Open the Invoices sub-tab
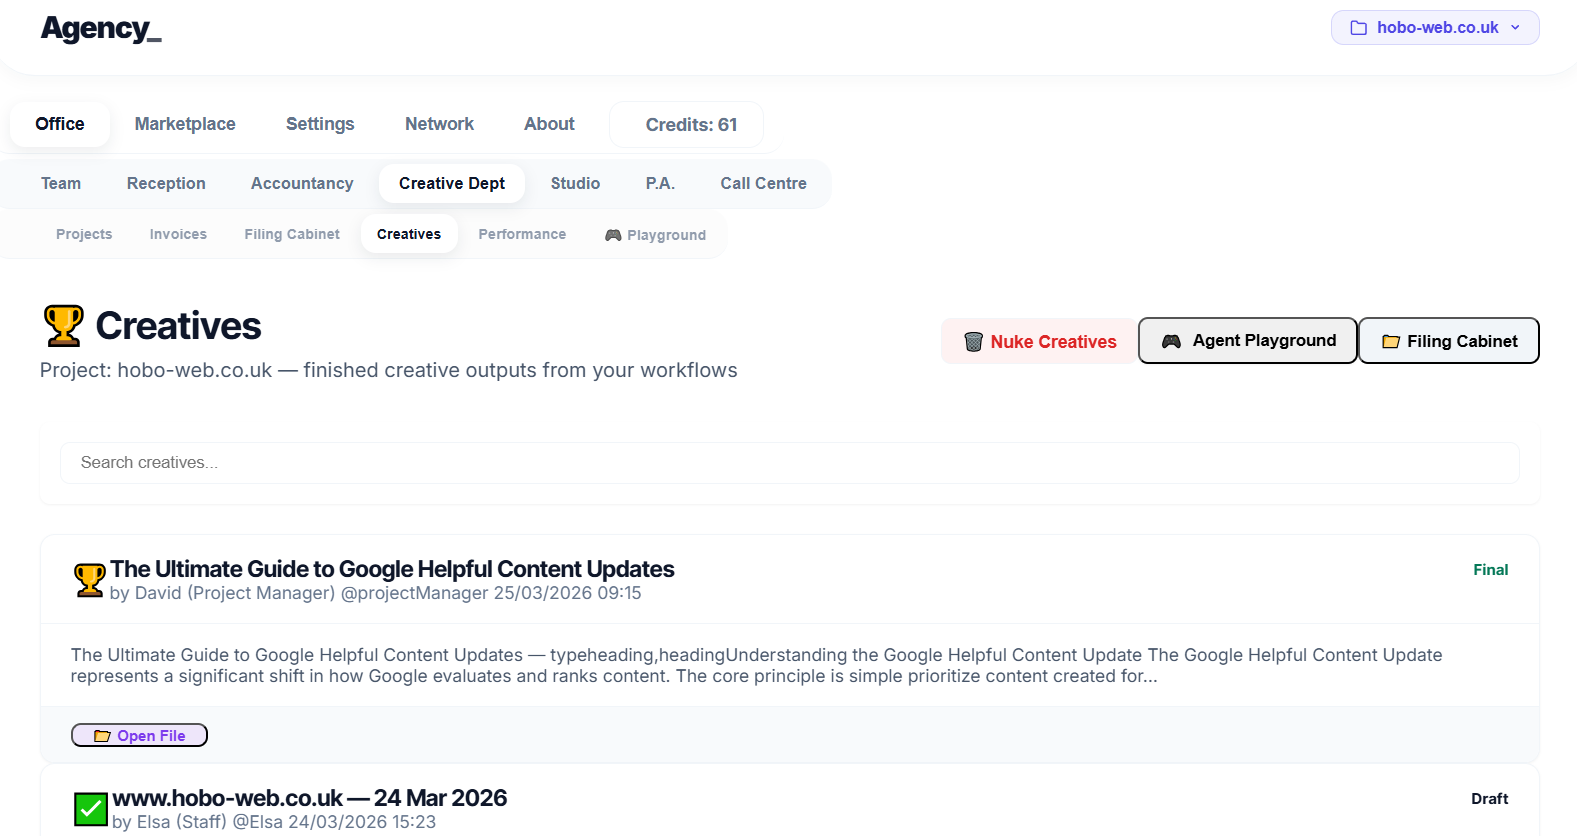The image size is (1577, 836). tap(178, 234)
